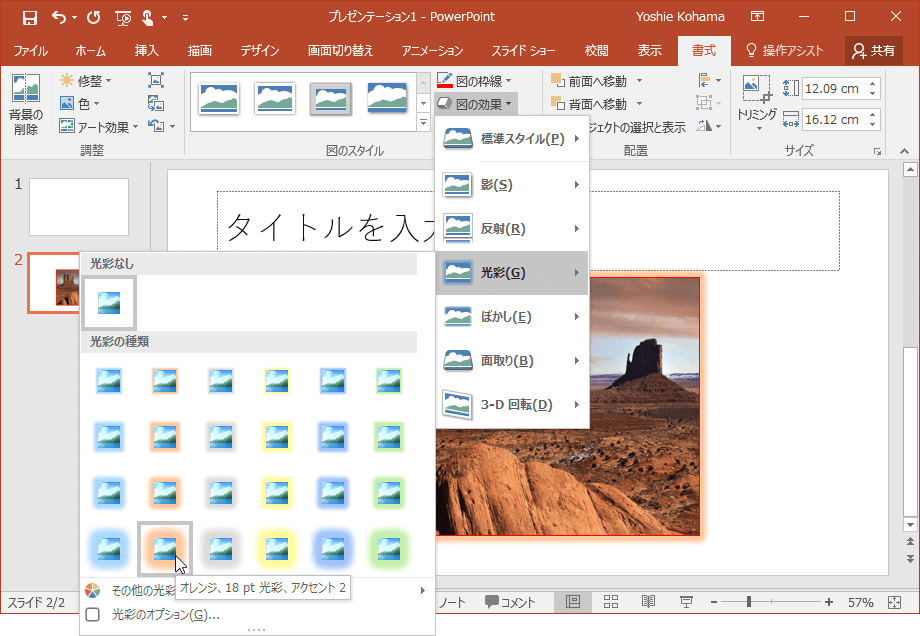920x636 pixels.
Task: Select the No Glow (光彩なし) option
Action: 109,303
